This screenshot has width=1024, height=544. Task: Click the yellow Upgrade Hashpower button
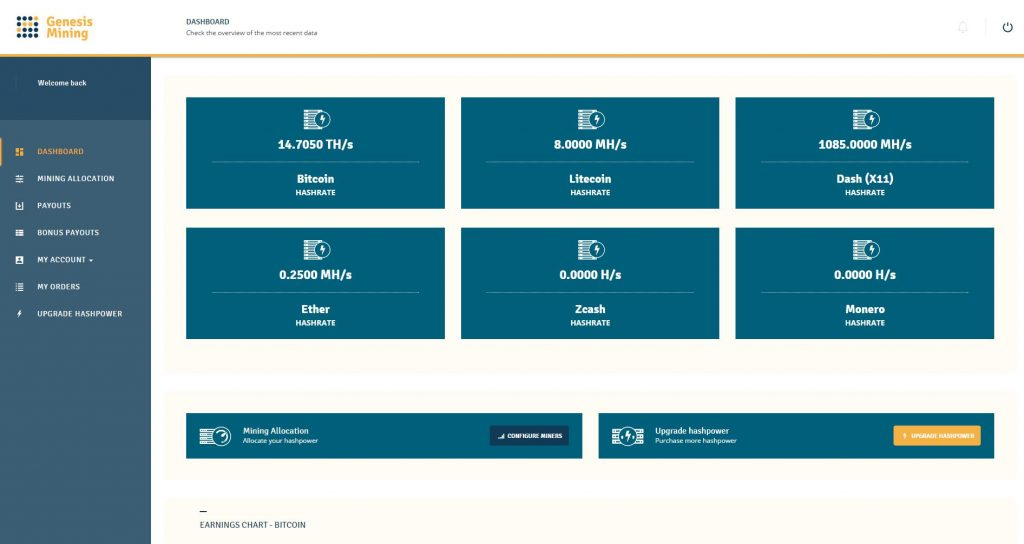[x=936, y=436]
